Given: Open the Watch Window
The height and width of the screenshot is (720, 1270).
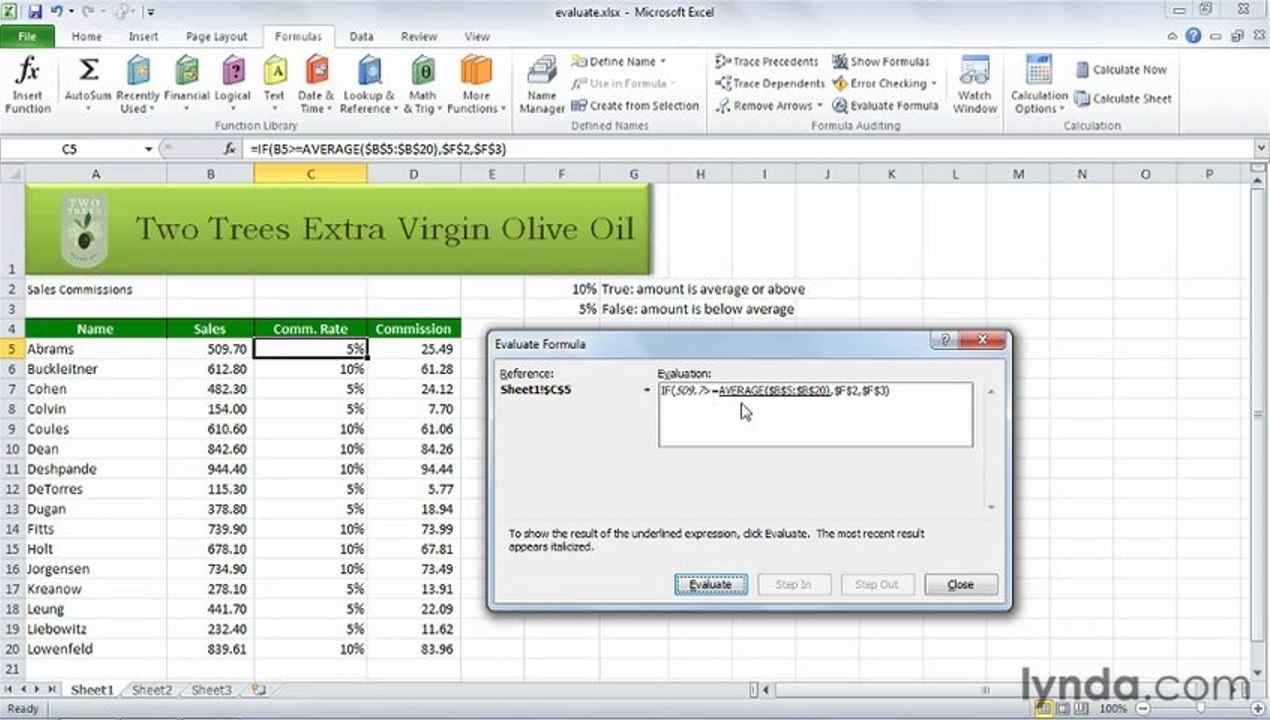Looking at the screenshot, I should [974, 86].
